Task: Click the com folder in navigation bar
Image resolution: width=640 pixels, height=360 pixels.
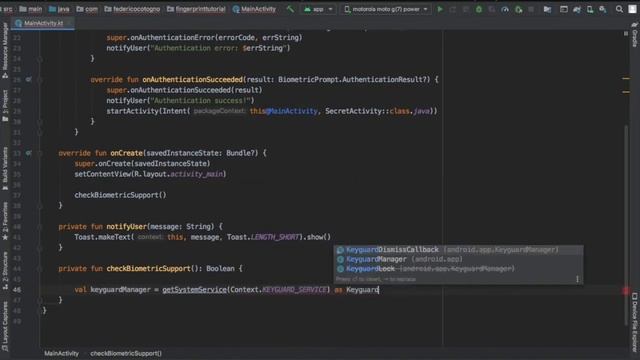Action: [x=87, y=9]
